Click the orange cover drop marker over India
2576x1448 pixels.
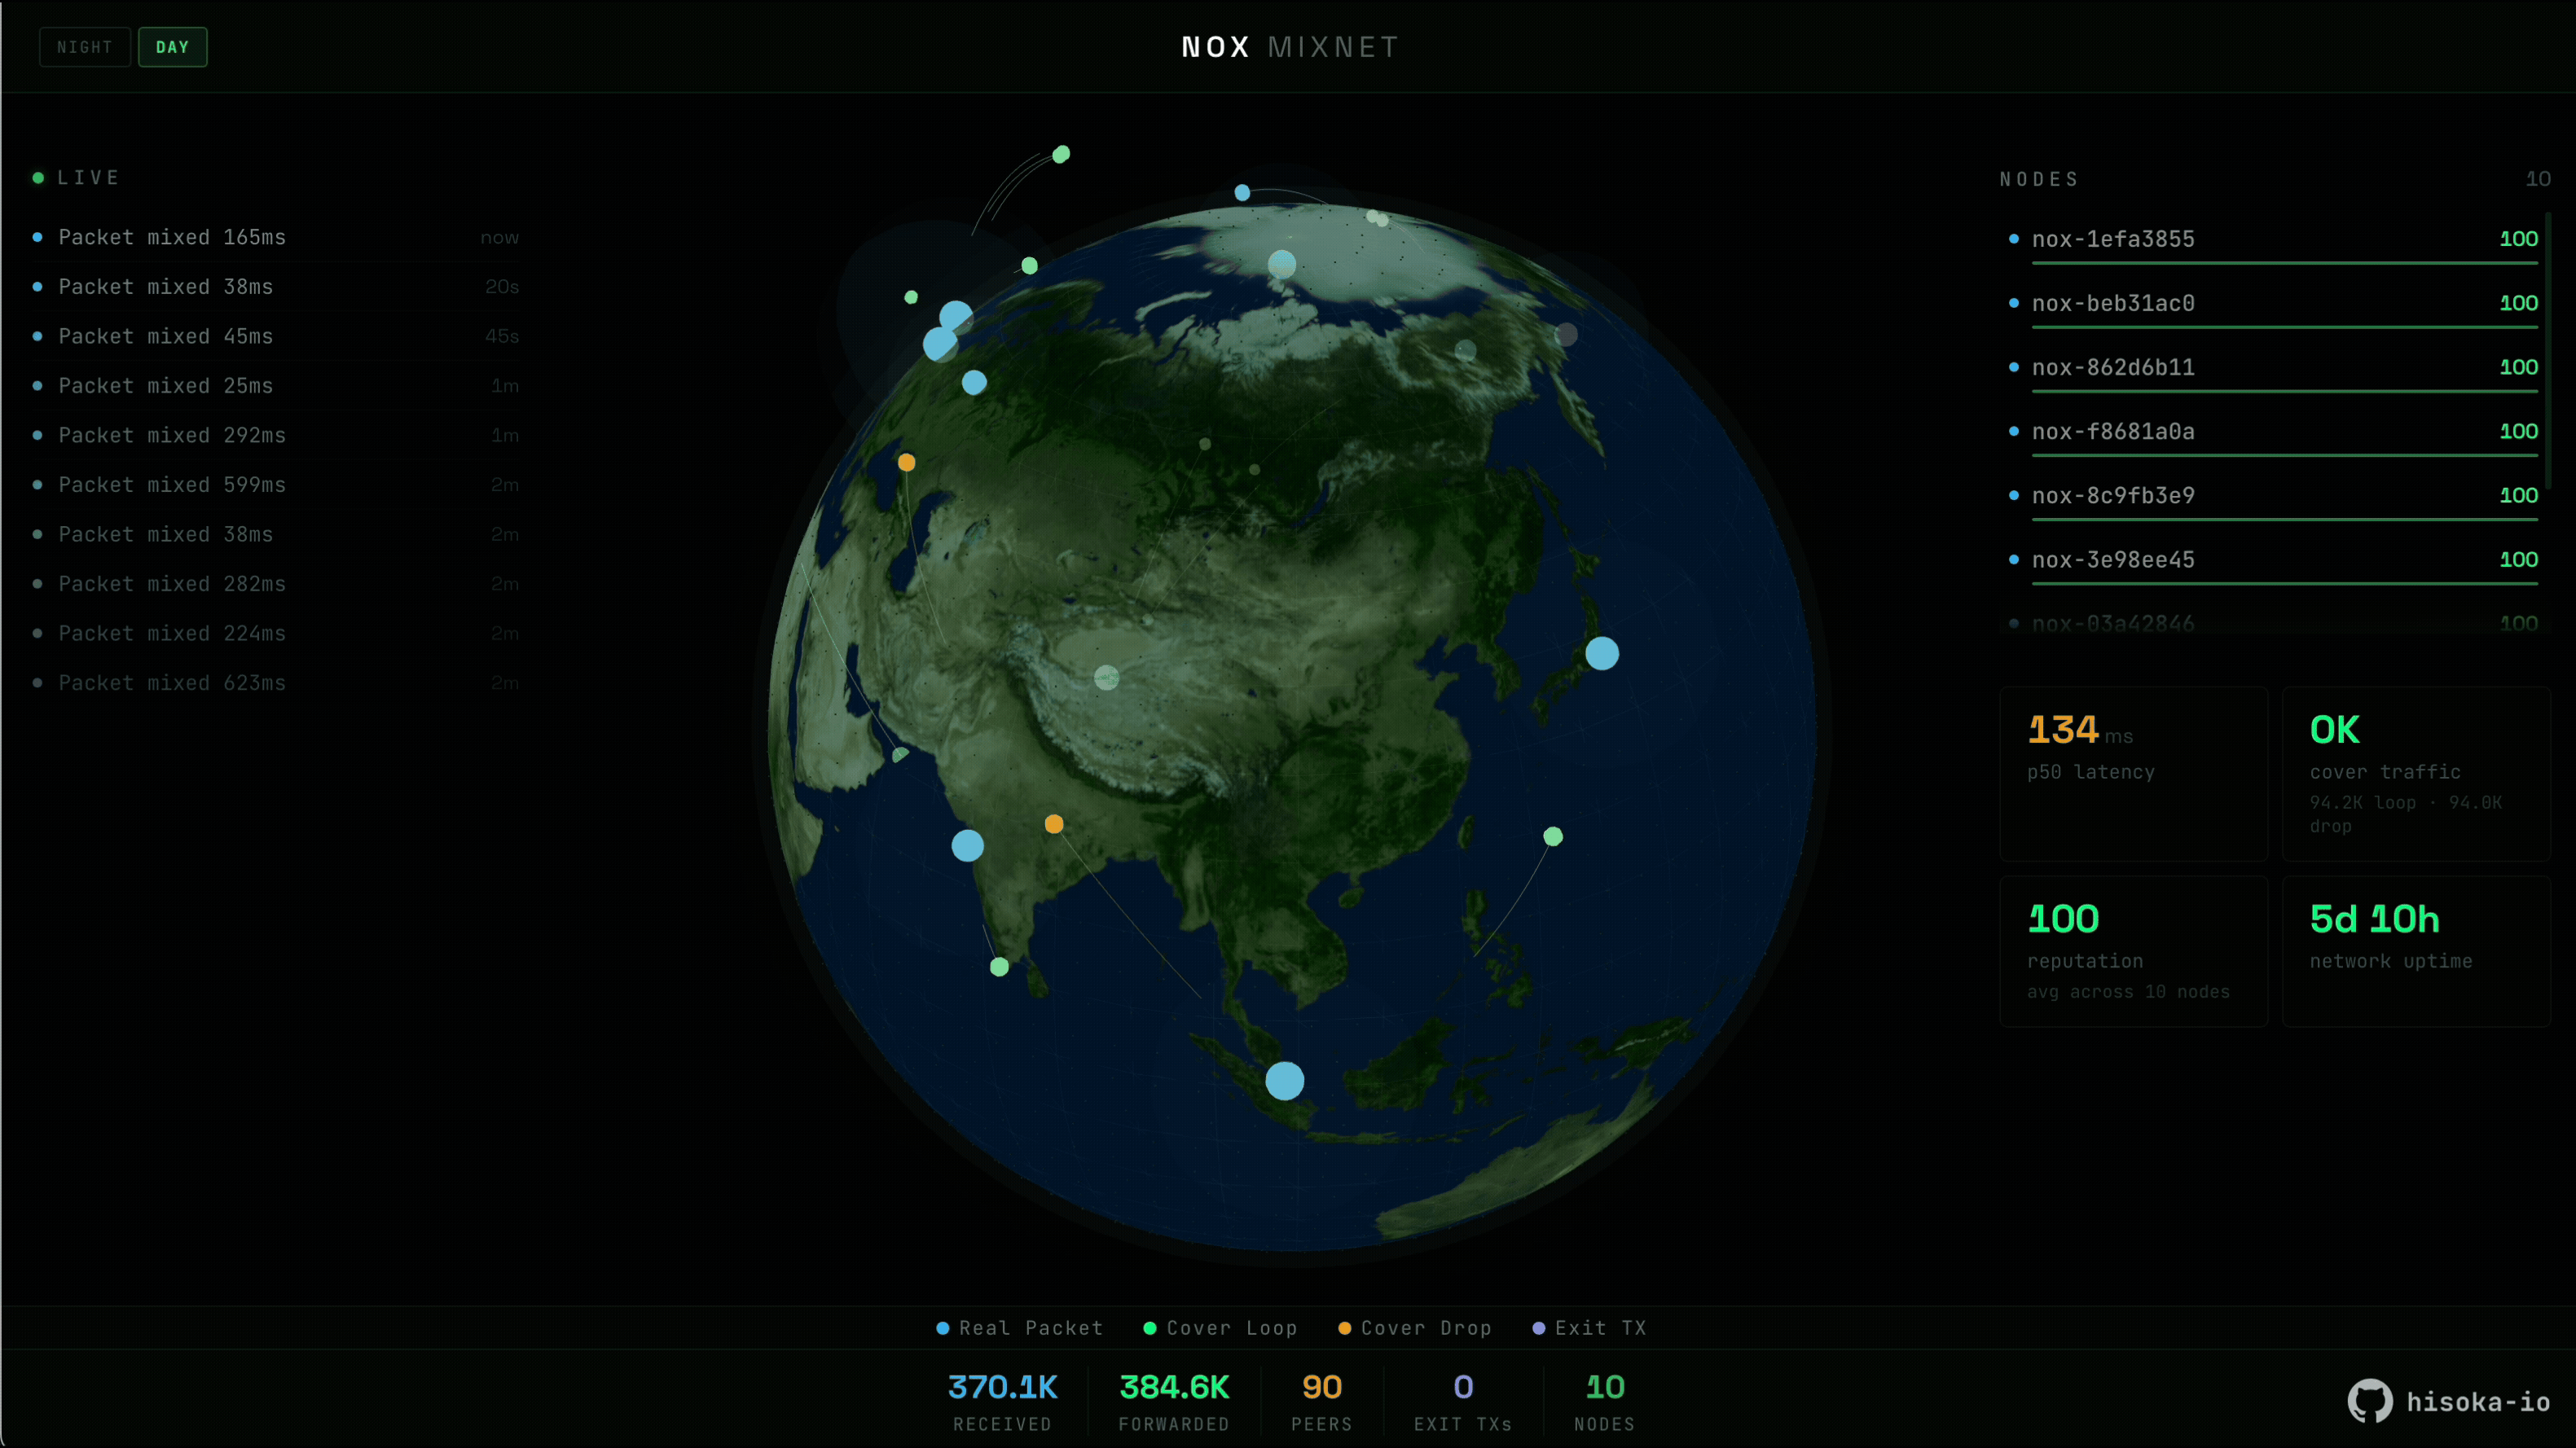[x=1053, y=824]
